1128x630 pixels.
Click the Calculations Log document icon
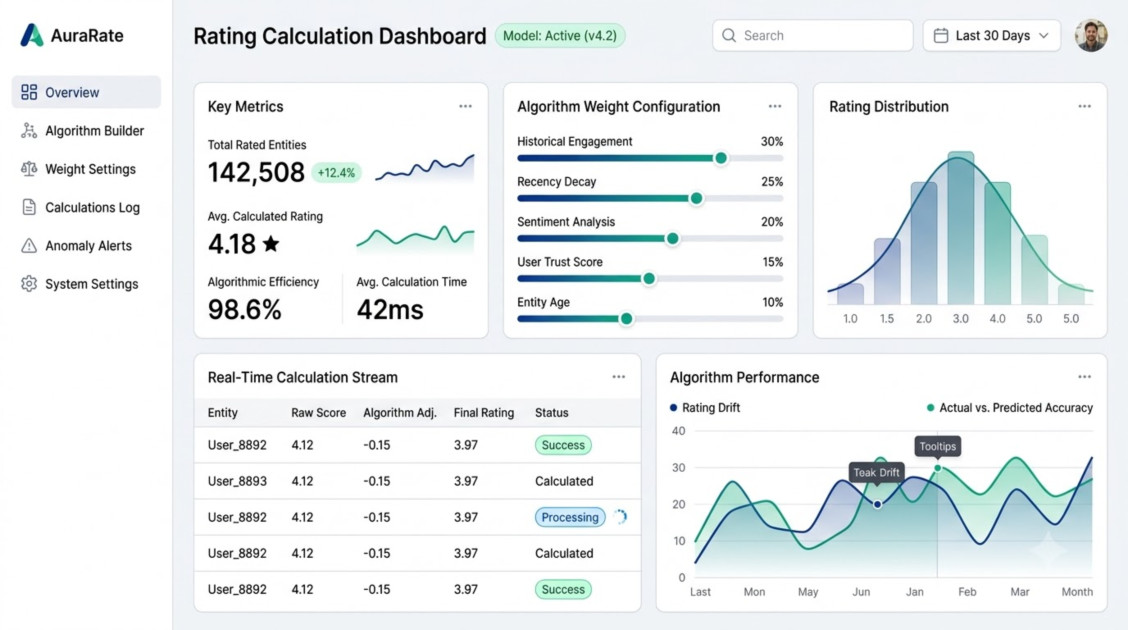tap(29, 207)
